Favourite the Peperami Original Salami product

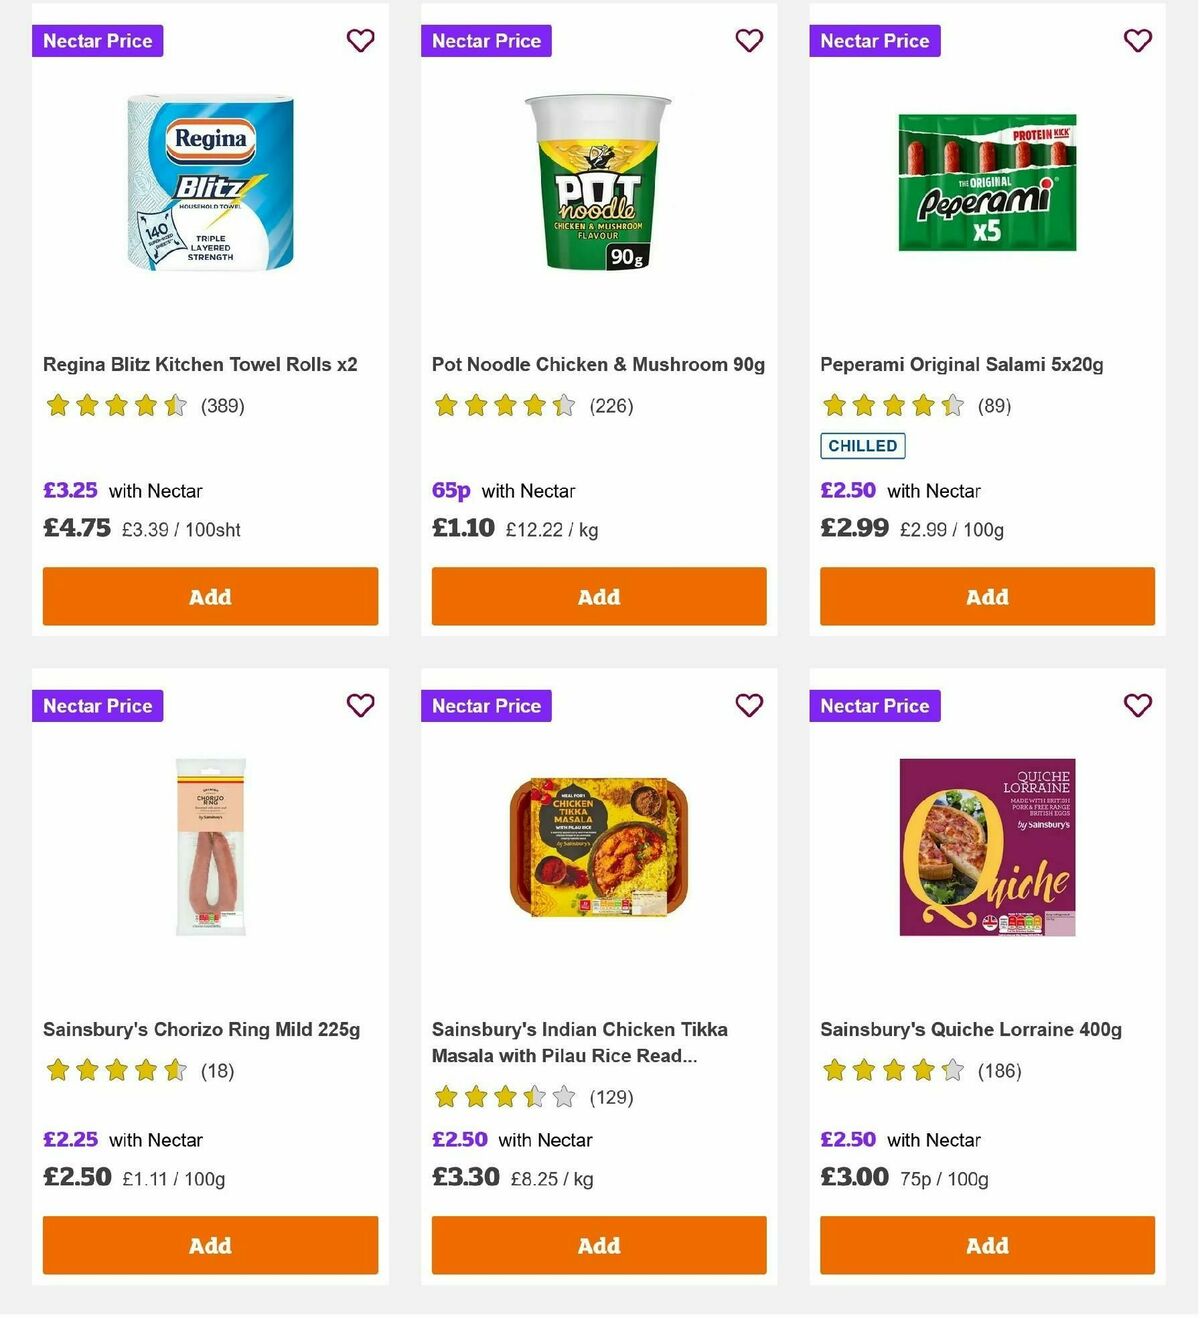pyautogui.click(x=1137, y=41)
